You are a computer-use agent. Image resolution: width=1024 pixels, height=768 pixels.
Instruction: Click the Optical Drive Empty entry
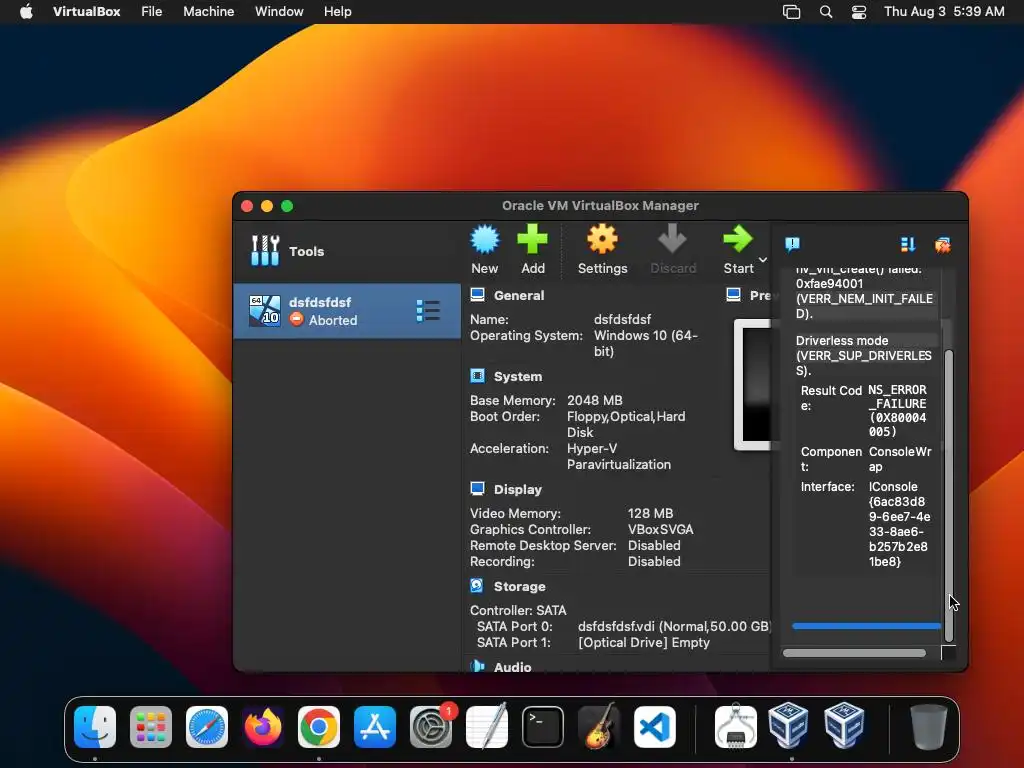[644, 643]
